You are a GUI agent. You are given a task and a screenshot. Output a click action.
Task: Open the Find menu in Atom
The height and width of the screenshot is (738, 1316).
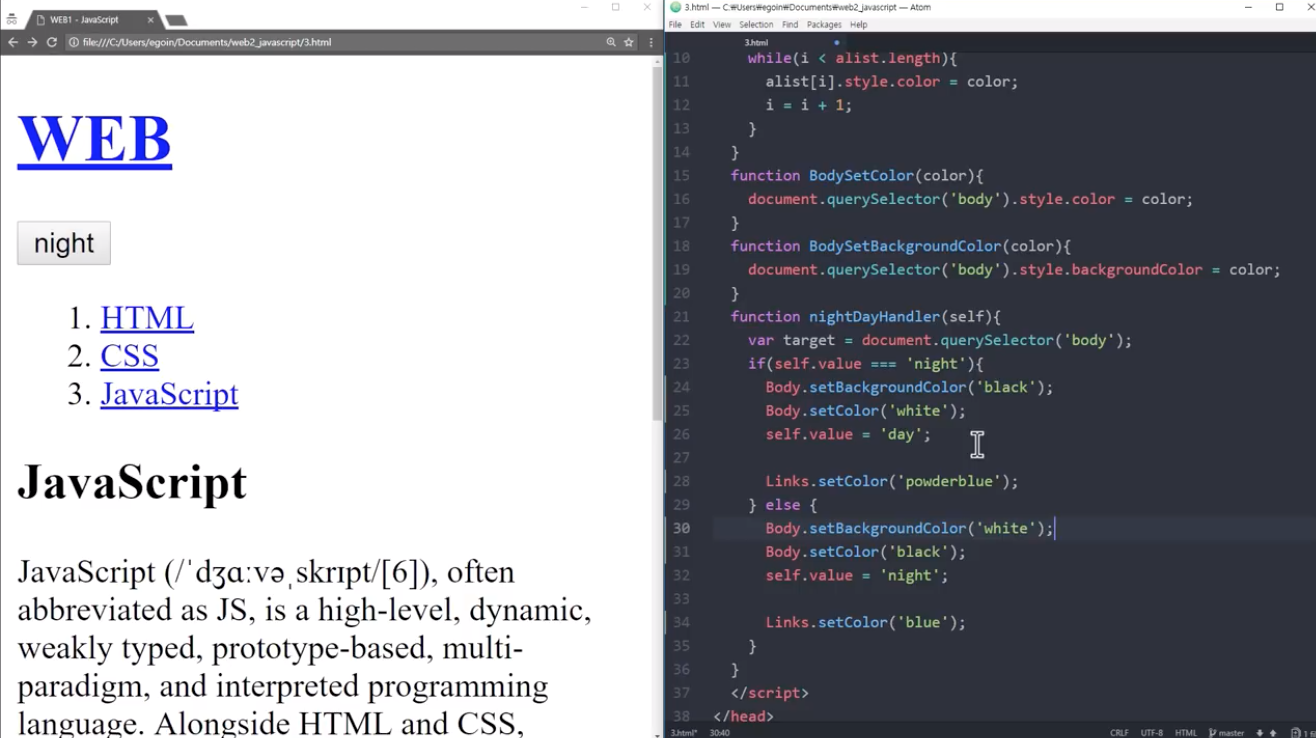tap(790, 24)
